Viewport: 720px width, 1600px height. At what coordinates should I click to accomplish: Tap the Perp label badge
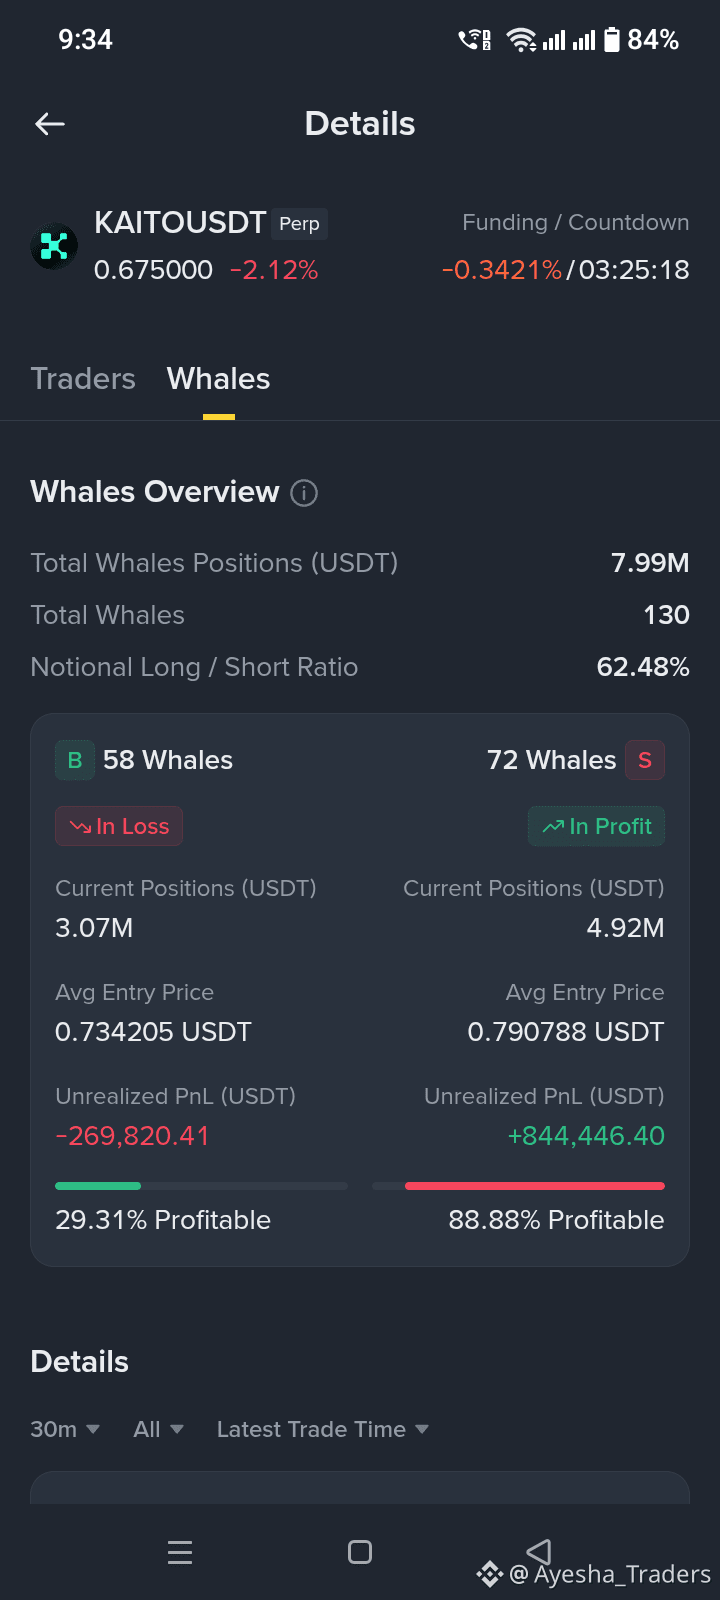click(x=299, y=224)
